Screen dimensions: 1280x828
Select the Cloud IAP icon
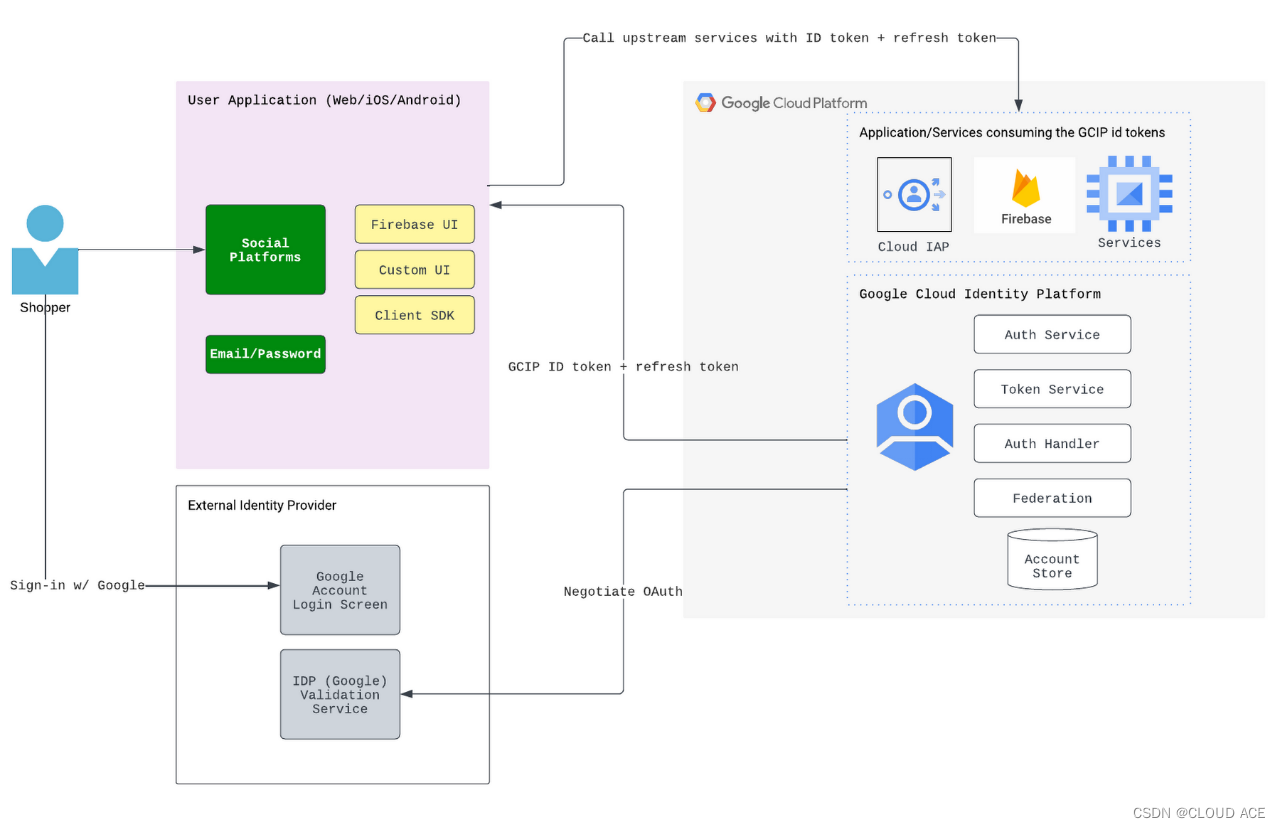tap(914, 194)
